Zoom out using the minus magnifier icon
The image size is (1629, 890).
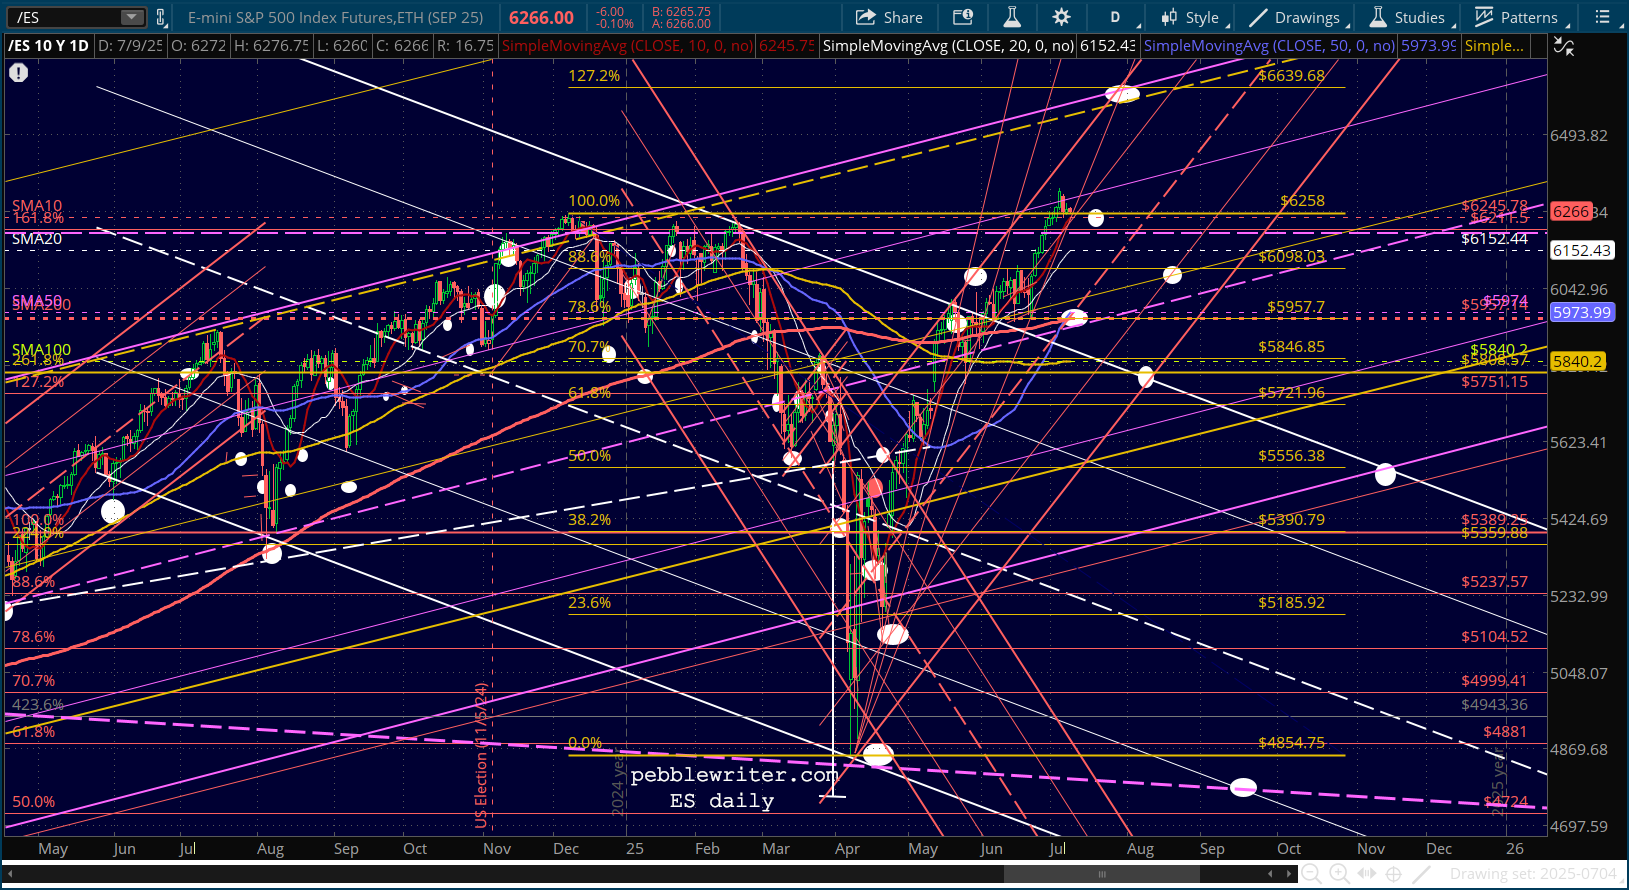(x=1313, y=874)
